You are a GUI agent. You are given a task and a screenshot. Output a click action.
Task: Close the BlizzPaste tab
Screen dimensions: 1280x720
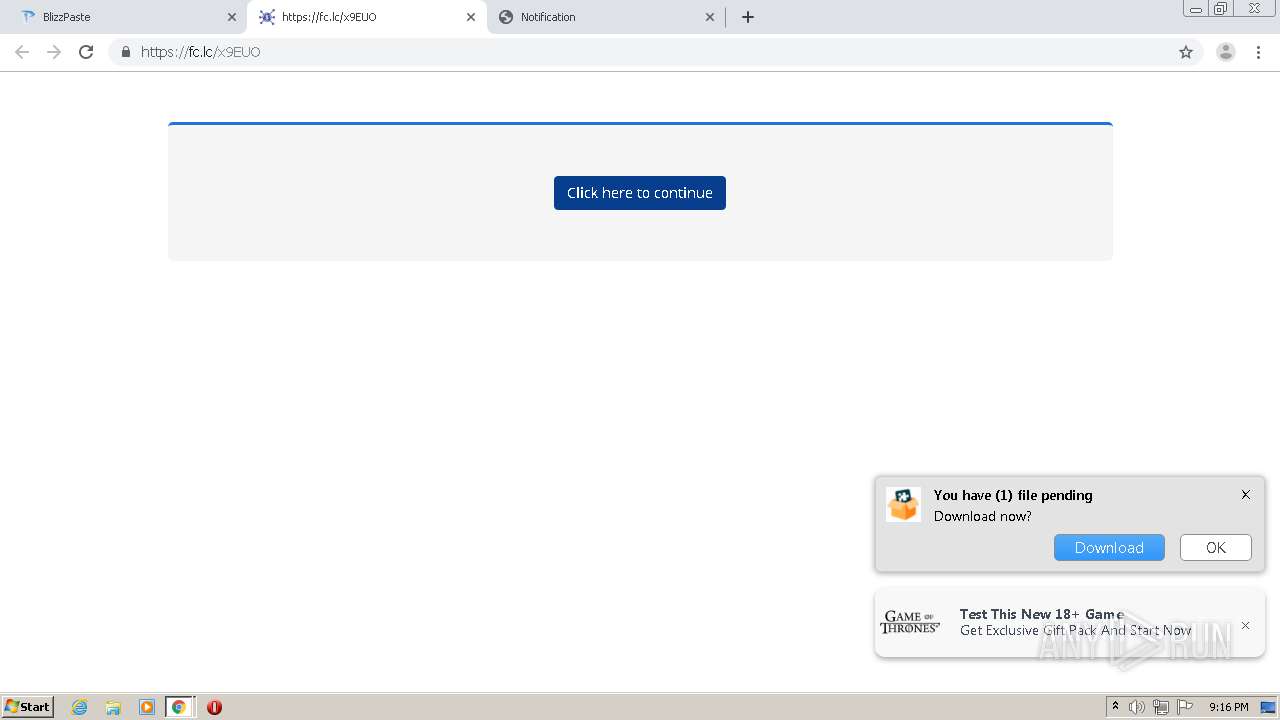(x=232, y=17)
